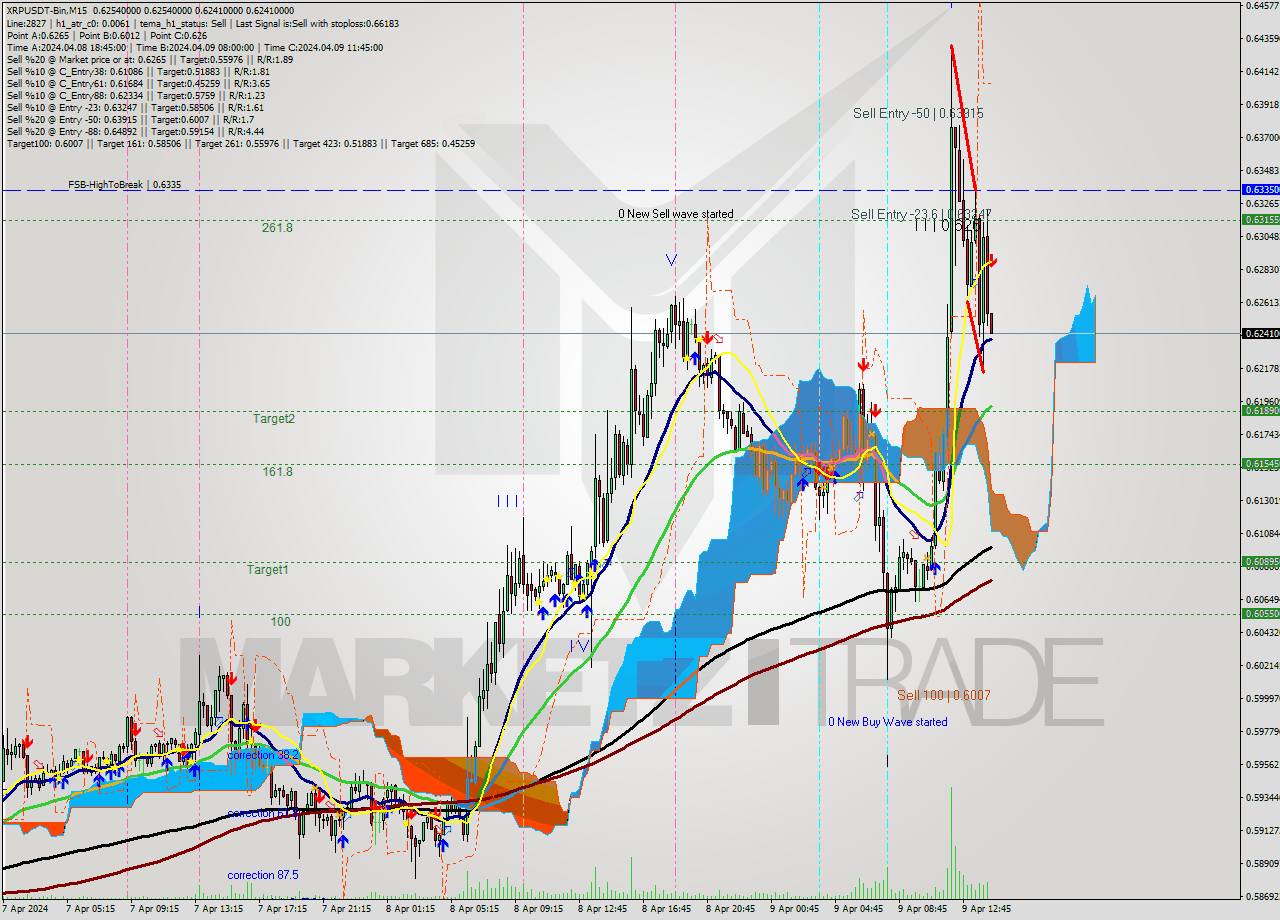This screenshot has width=1280, height=920.
Task: Click the '8 Apr 09:15' time axis label
Action: point(539,910)
